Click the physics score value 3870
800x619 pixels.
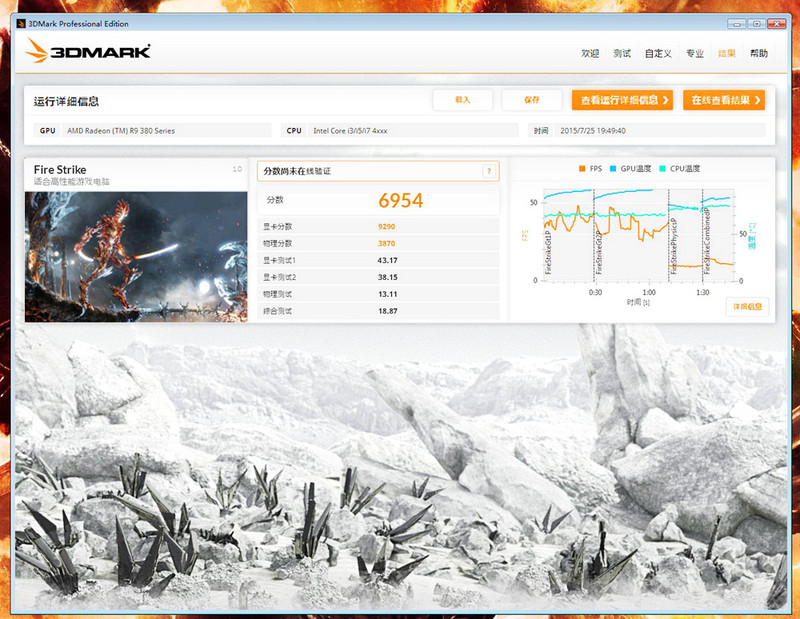click(386, 243)
